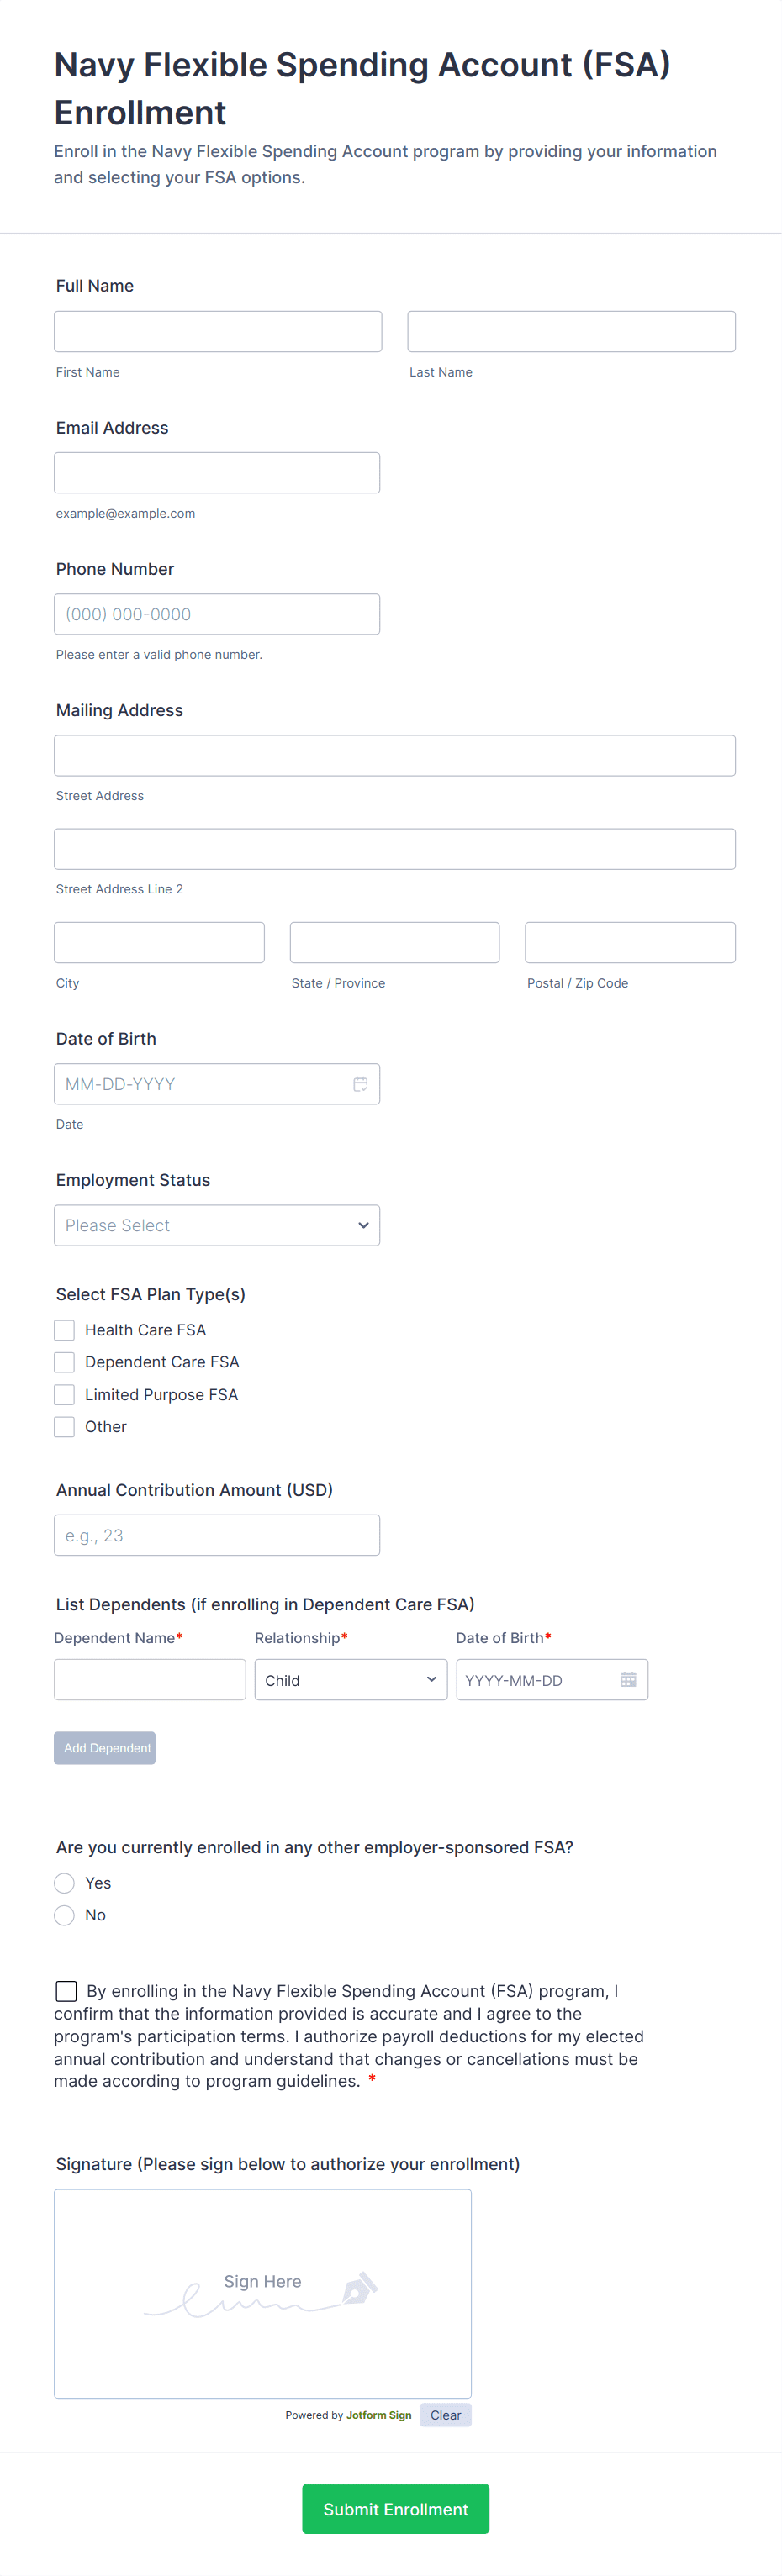The image size is (782, 2576).
Task: Tick the Limited Purpose FSA checkbox
Action: 65,1394
